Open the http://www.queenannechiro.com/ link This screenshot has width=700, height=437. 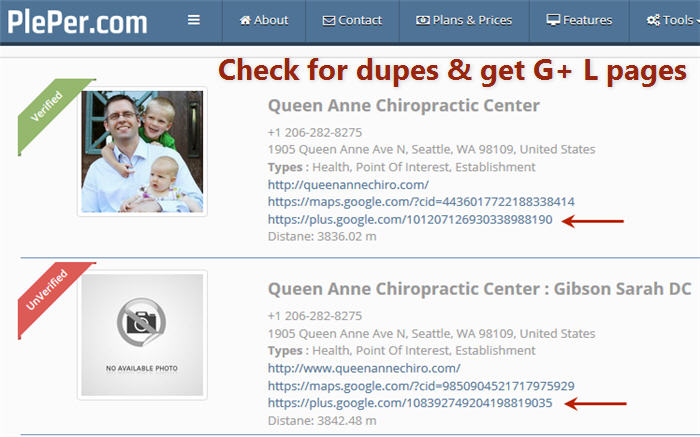364,368
